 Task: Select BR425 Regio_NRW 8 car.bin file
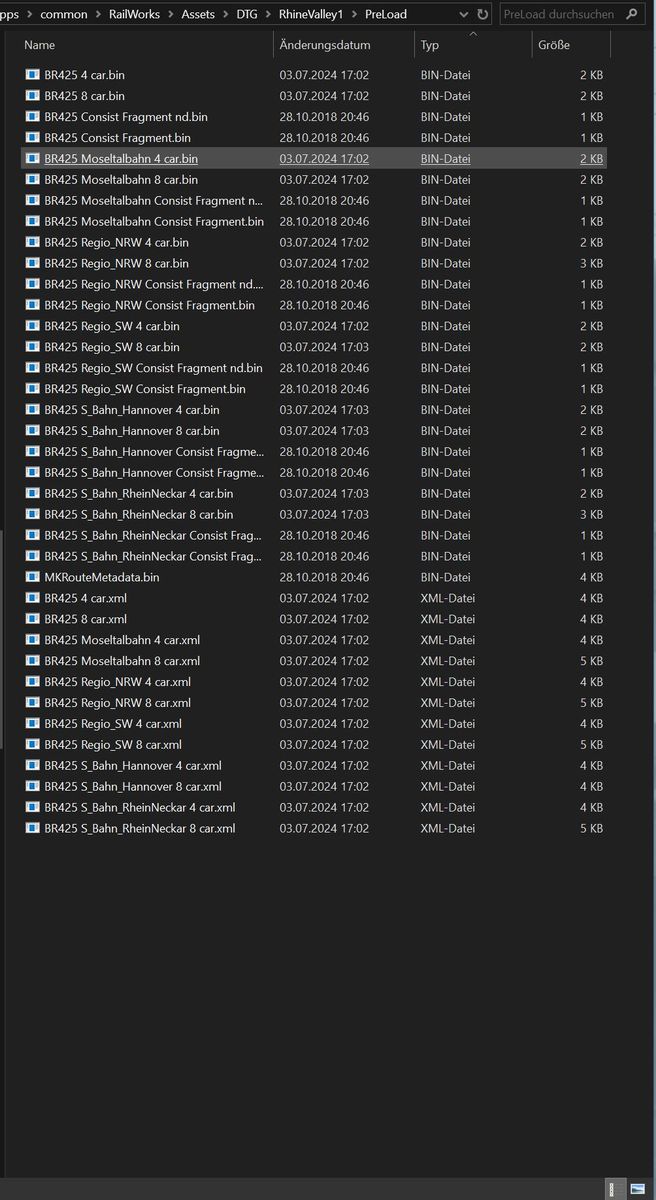(x=313, y=263)
